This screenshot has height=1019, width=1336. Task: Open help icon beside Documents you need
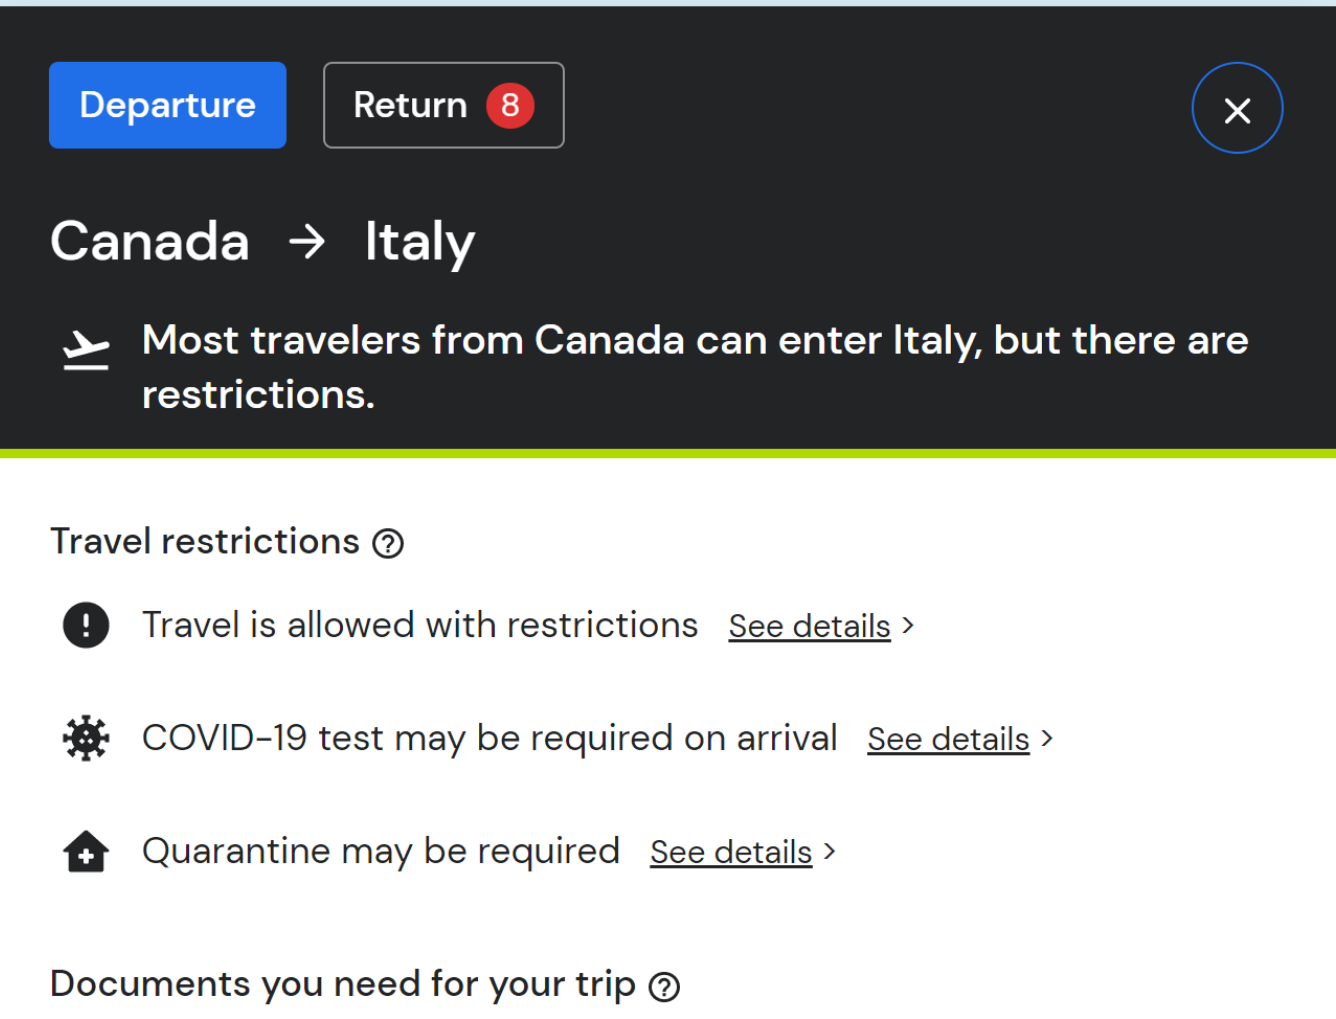point(664,987)
